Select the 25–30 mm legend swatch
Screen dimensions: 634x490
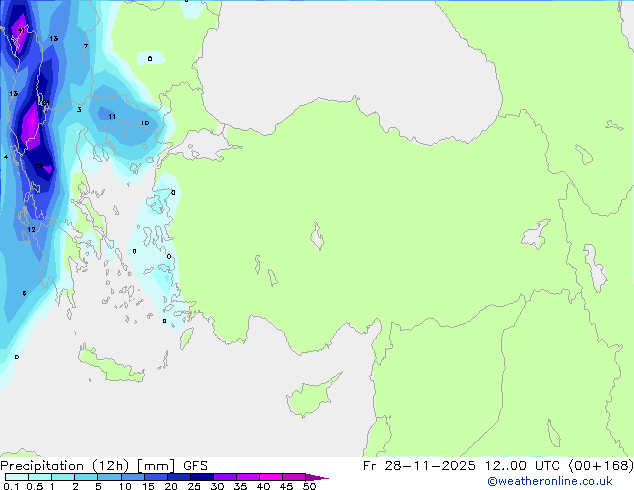[x=201, y=477]
